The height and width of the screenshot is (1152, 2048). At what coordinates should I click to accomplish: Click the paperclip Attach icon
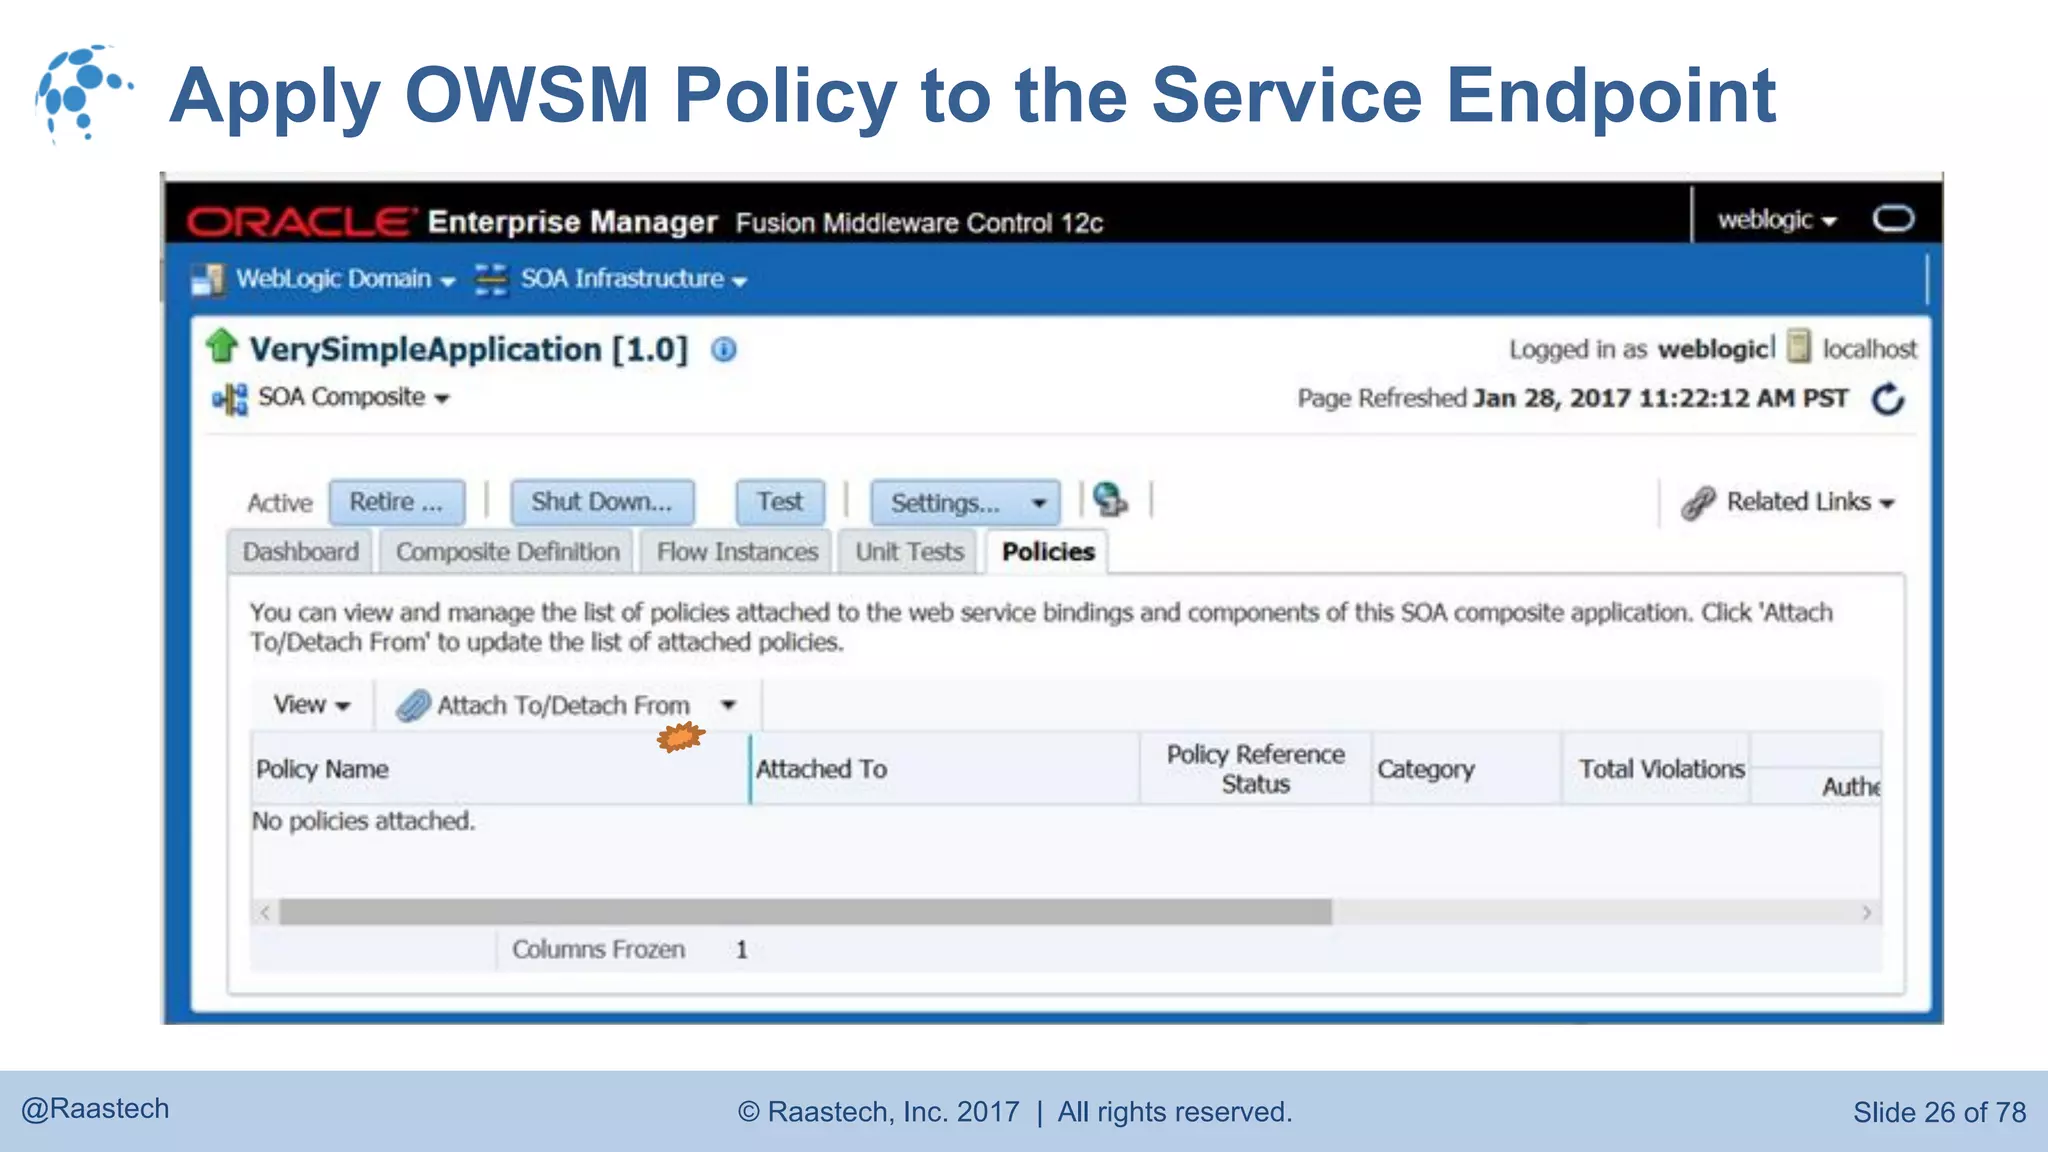click(413, 706)
